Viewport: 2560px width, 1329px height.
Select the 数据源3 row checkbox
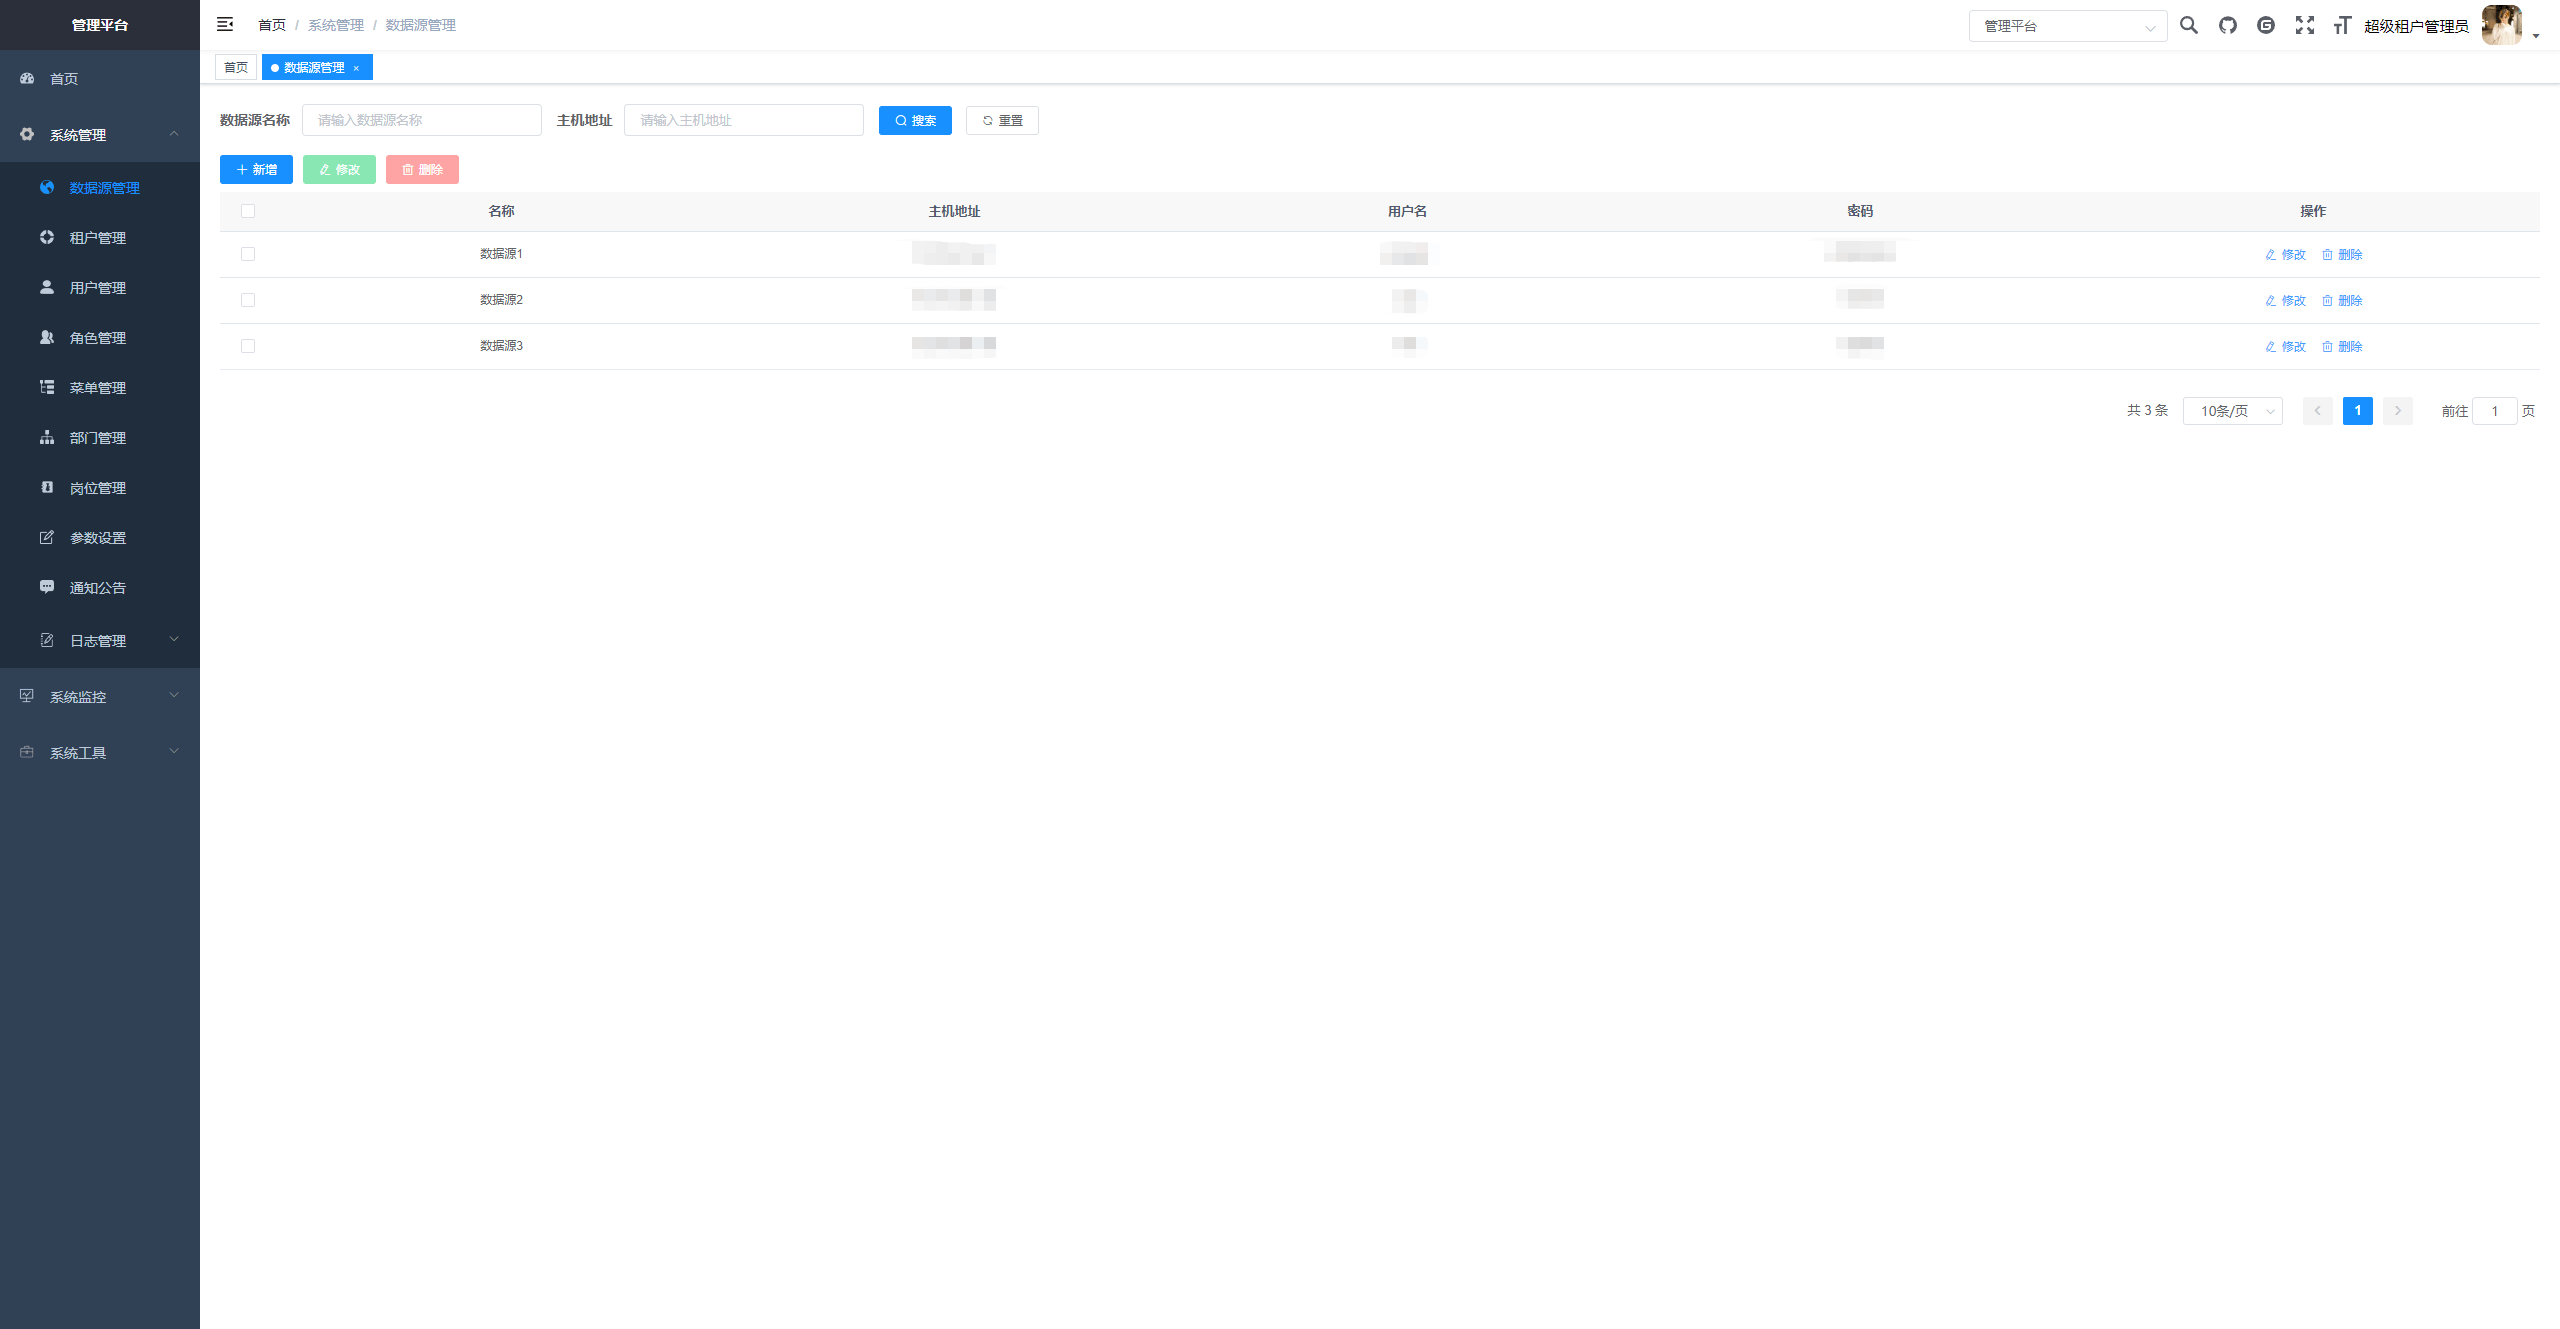tap(248, 346)
